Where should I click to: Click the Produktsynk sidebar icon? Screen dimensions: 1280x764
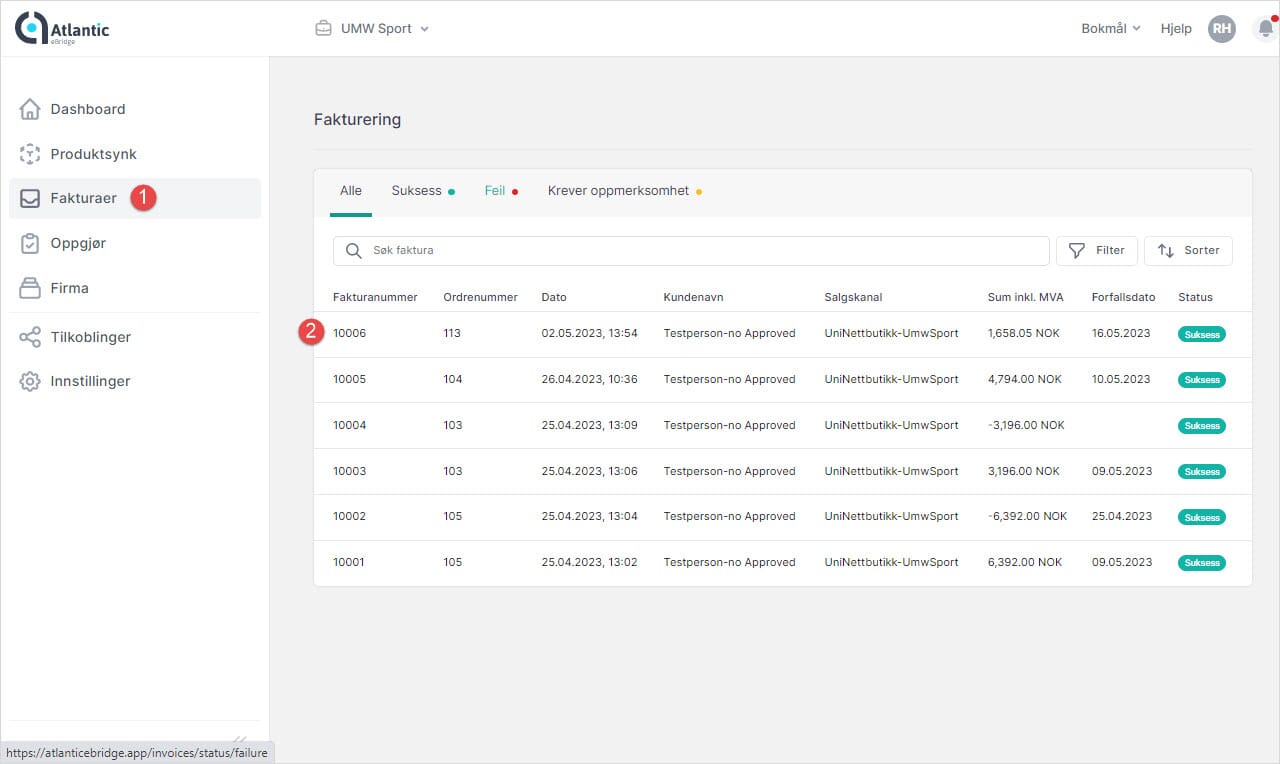coord(30,154)
